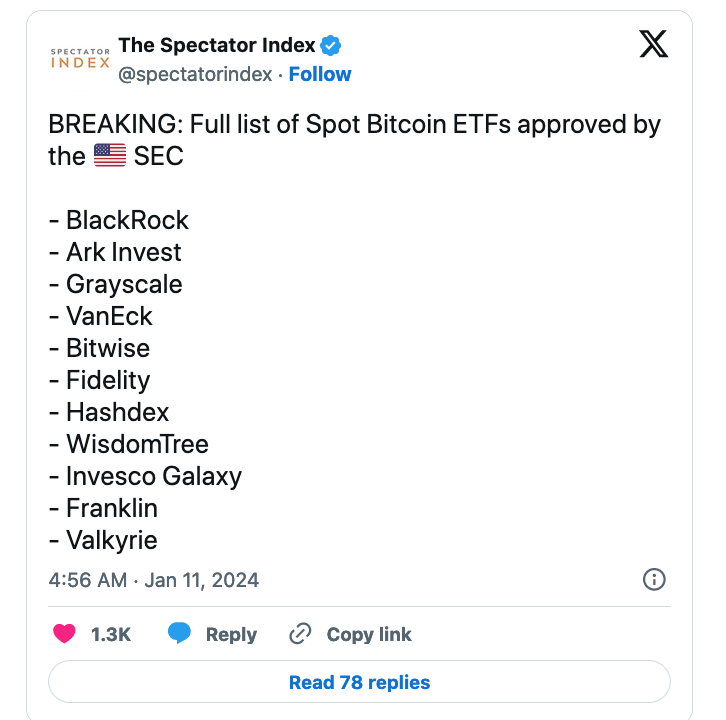Click the X logo icon
Viewport: 726px width, 720px height.
653,44
